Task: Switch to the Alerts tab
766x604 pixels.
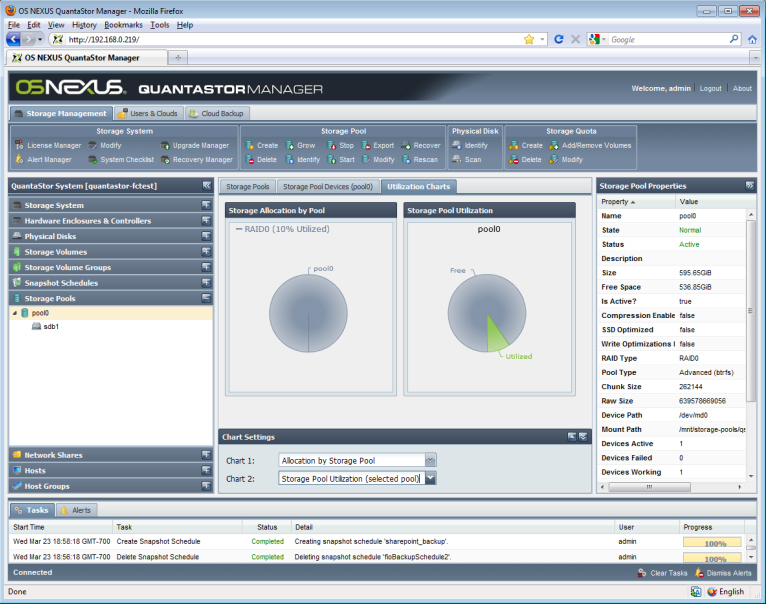Action: pos(77,510)
